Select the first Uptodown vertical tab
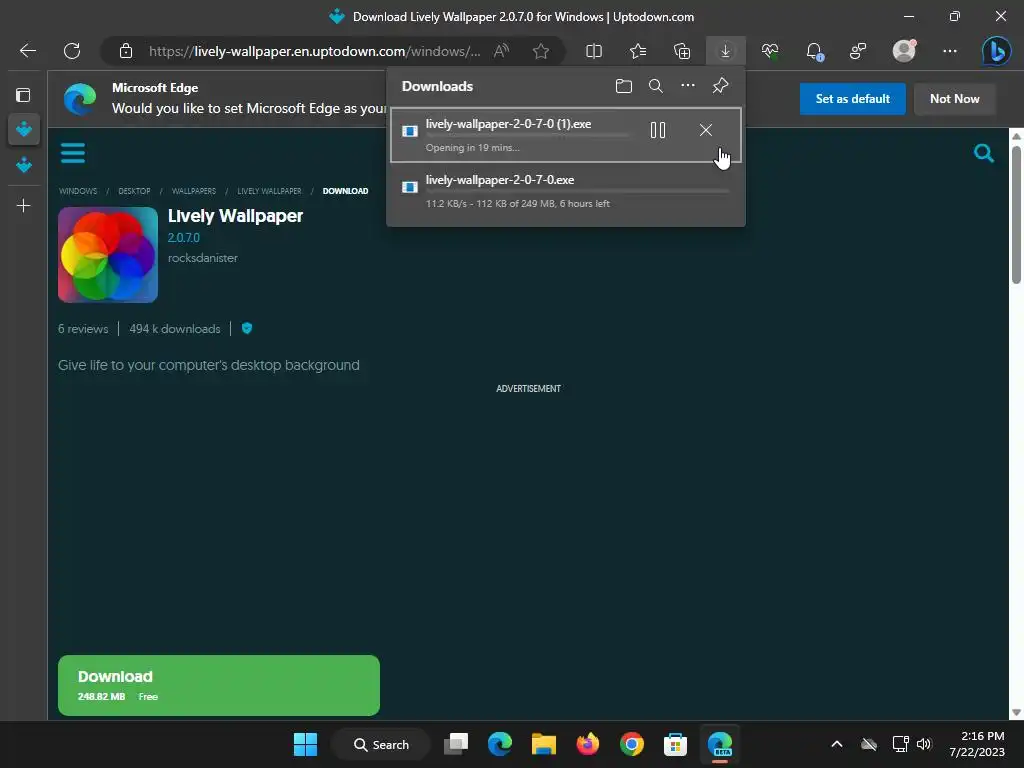The height and width of the screenshot is (768, 1024). pos(24,129)
